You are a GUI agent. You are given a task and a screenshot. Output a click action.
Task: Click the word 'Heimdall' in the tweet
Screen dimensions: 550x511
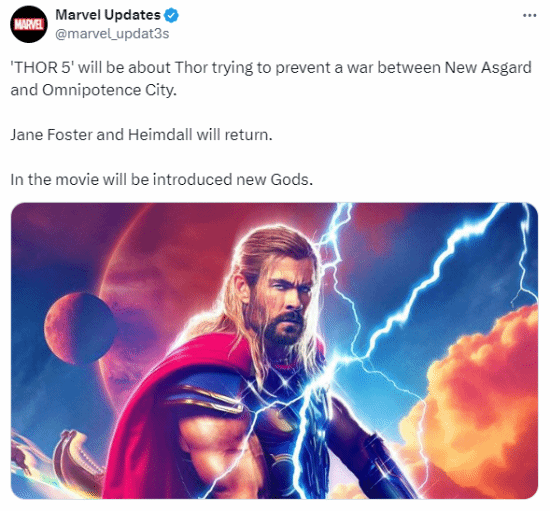(160, 135)
